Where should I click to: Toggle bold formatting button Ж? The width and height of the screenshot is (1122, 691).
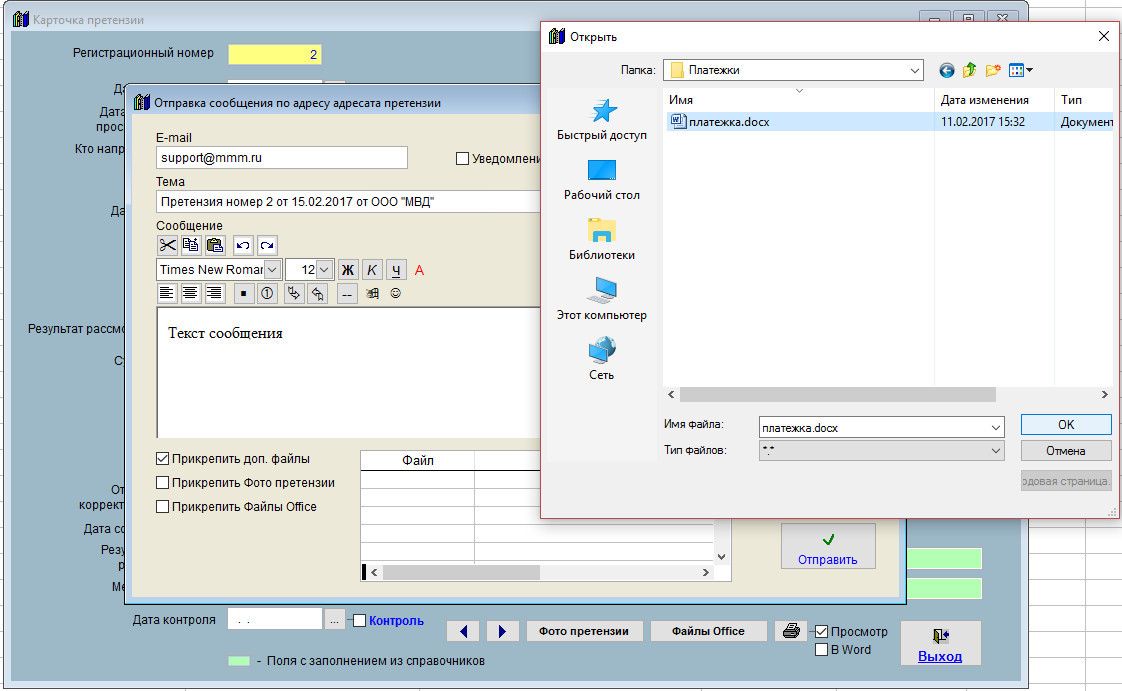pos(348,270)
